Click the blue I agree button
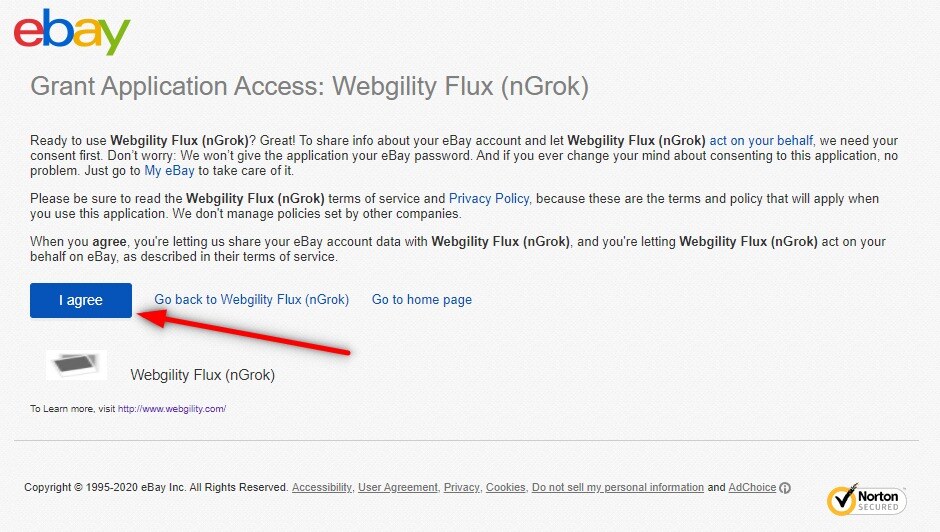This screenshot has width=940, height=532. [x=81, y=300]
